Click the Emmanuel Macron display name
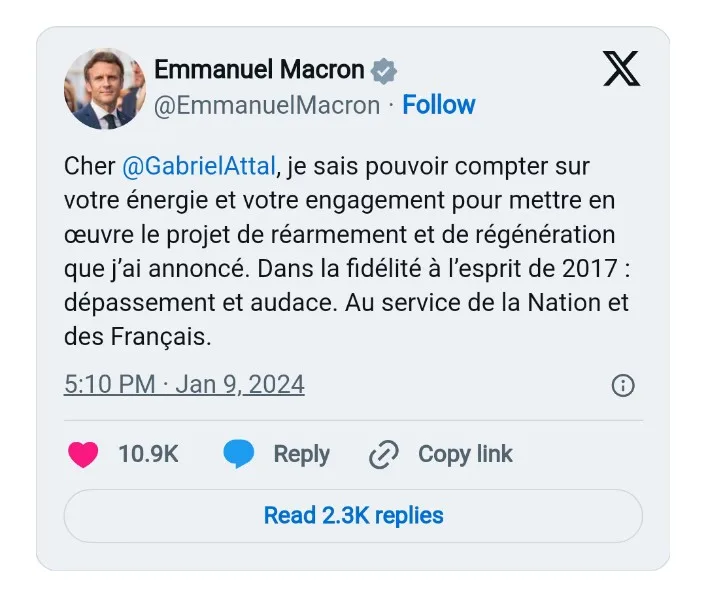The image size is (706, 598). pyautogui.click(x=259, y=69)
